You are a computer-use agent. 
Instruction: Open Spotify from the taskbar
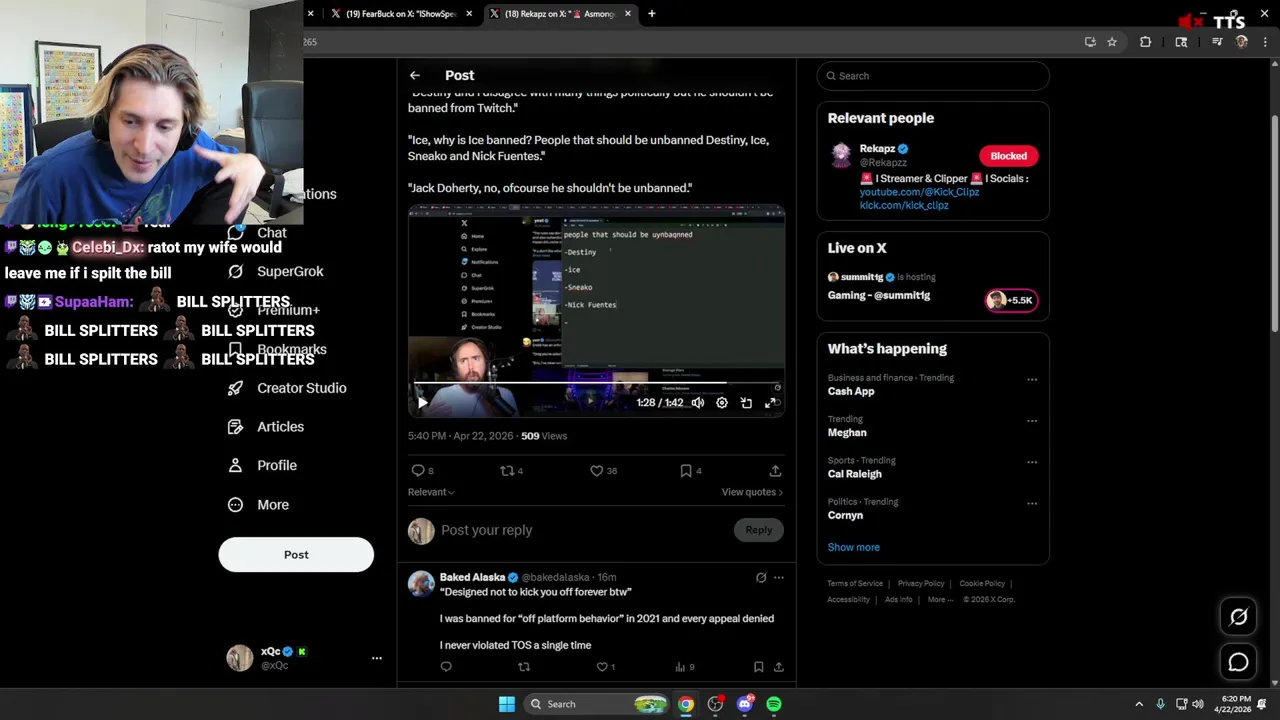(774, 704)
